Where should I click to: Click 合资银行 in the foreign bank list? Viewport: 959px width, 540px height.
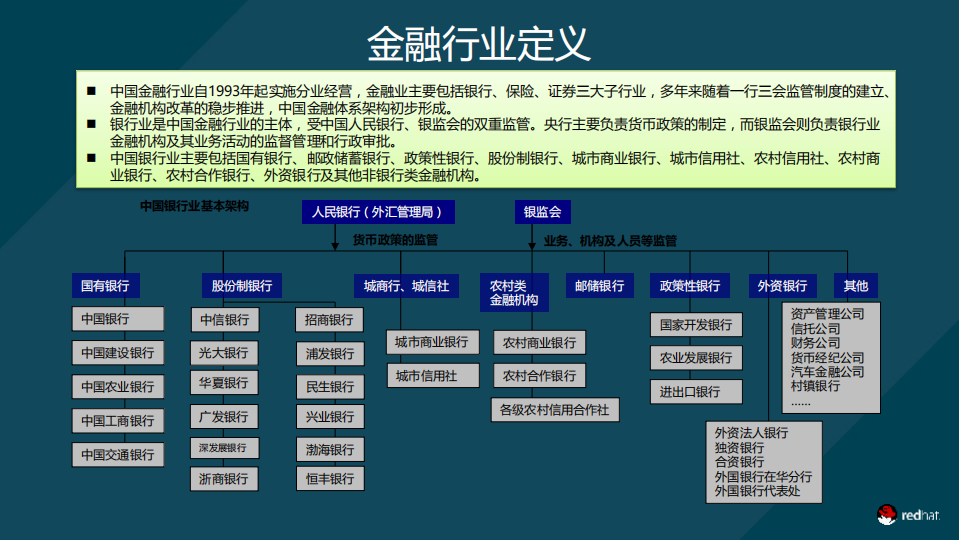(x=739, y=462)
